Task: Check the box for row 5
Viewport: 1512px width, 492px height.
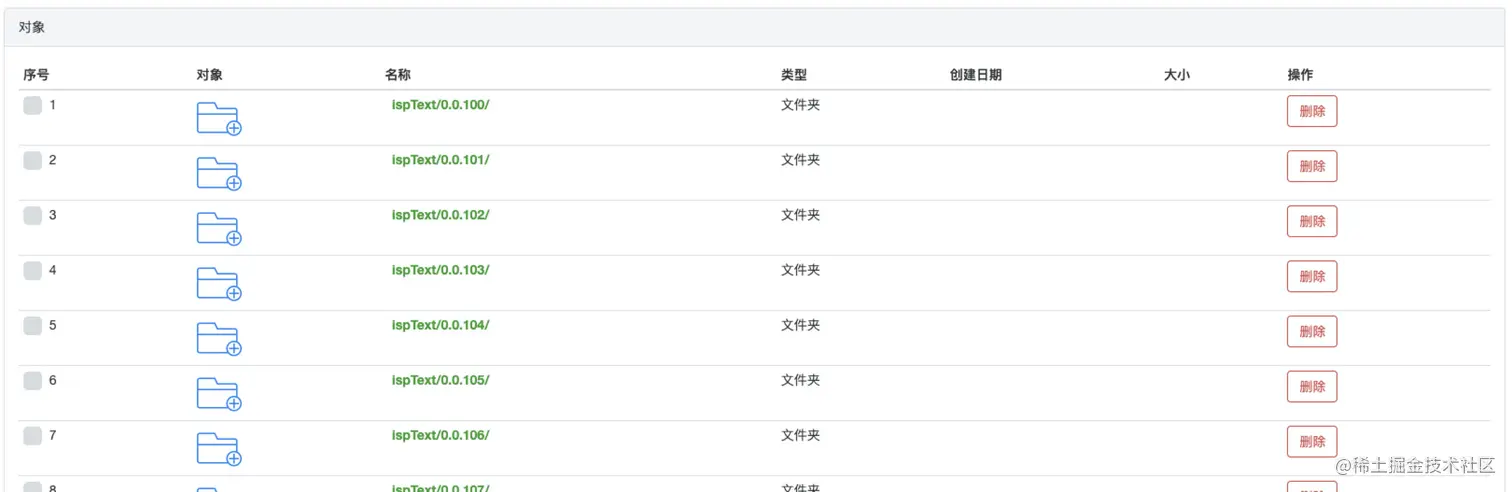Action: (x=33, y=325)
